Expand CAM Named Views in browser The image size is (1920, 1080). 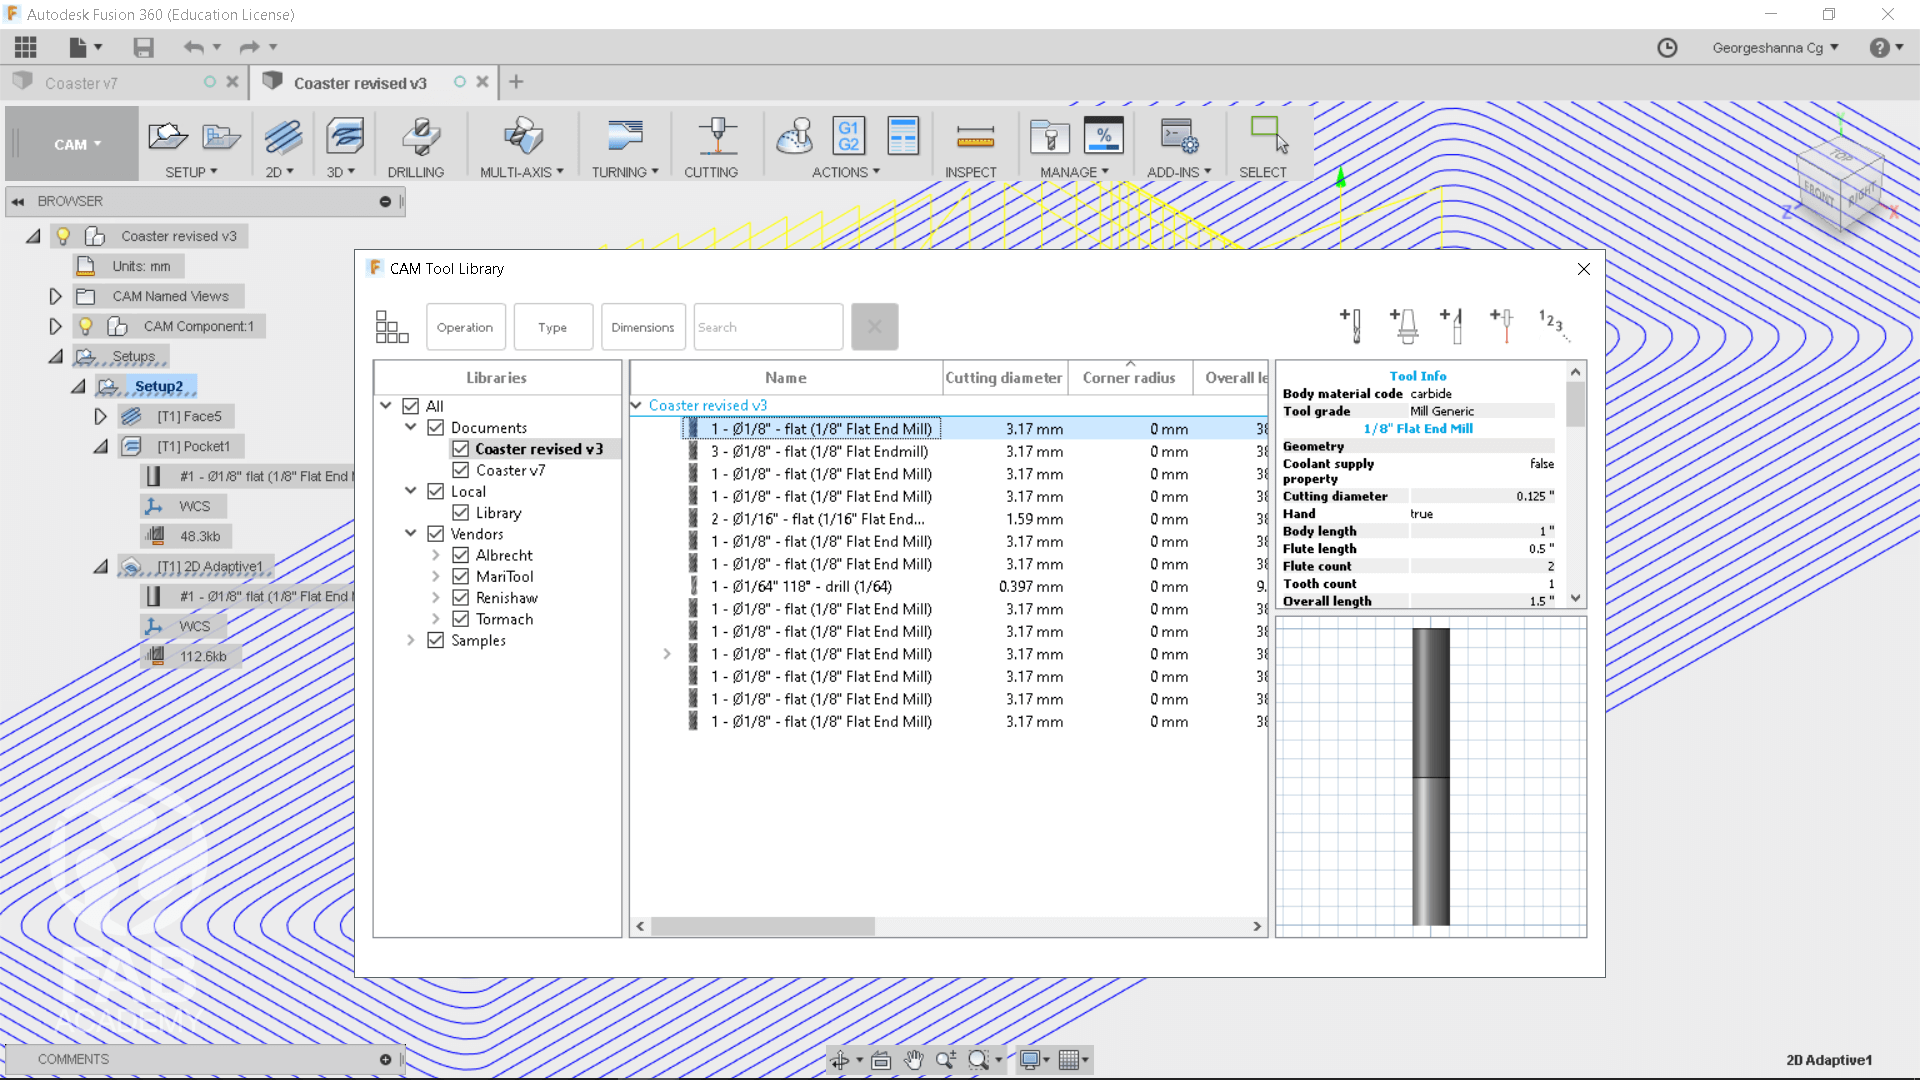(x=55, y=296)
